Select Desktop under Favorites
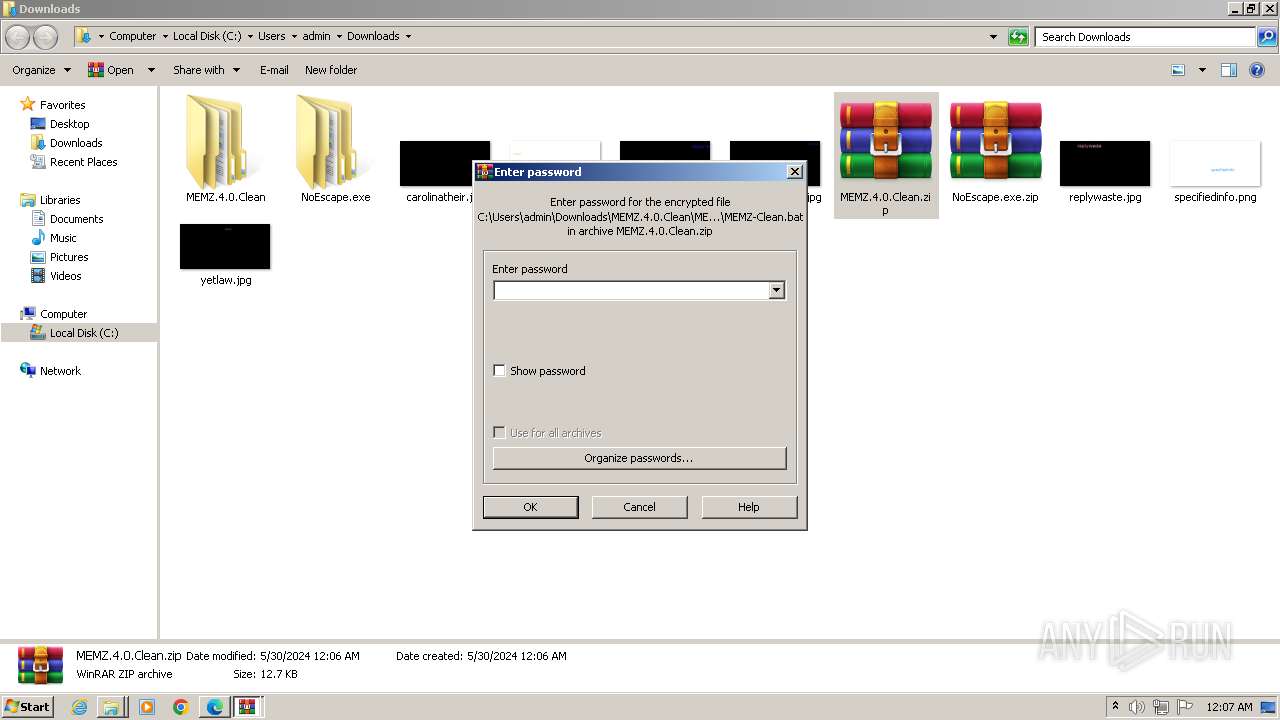 click(x=69, y=124)
